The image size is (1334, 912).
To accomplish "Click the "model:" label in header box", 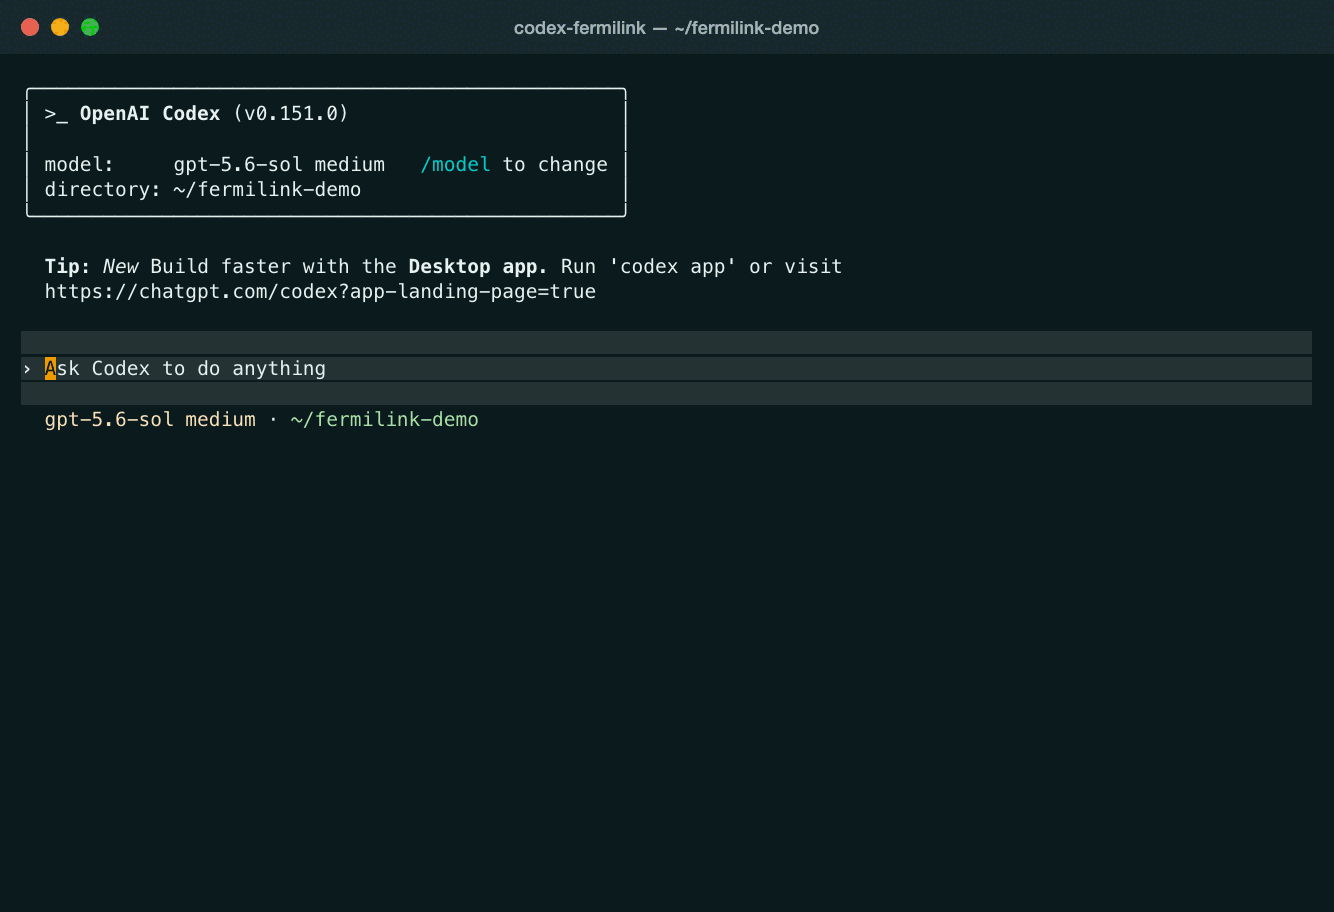I will (80, 165).
